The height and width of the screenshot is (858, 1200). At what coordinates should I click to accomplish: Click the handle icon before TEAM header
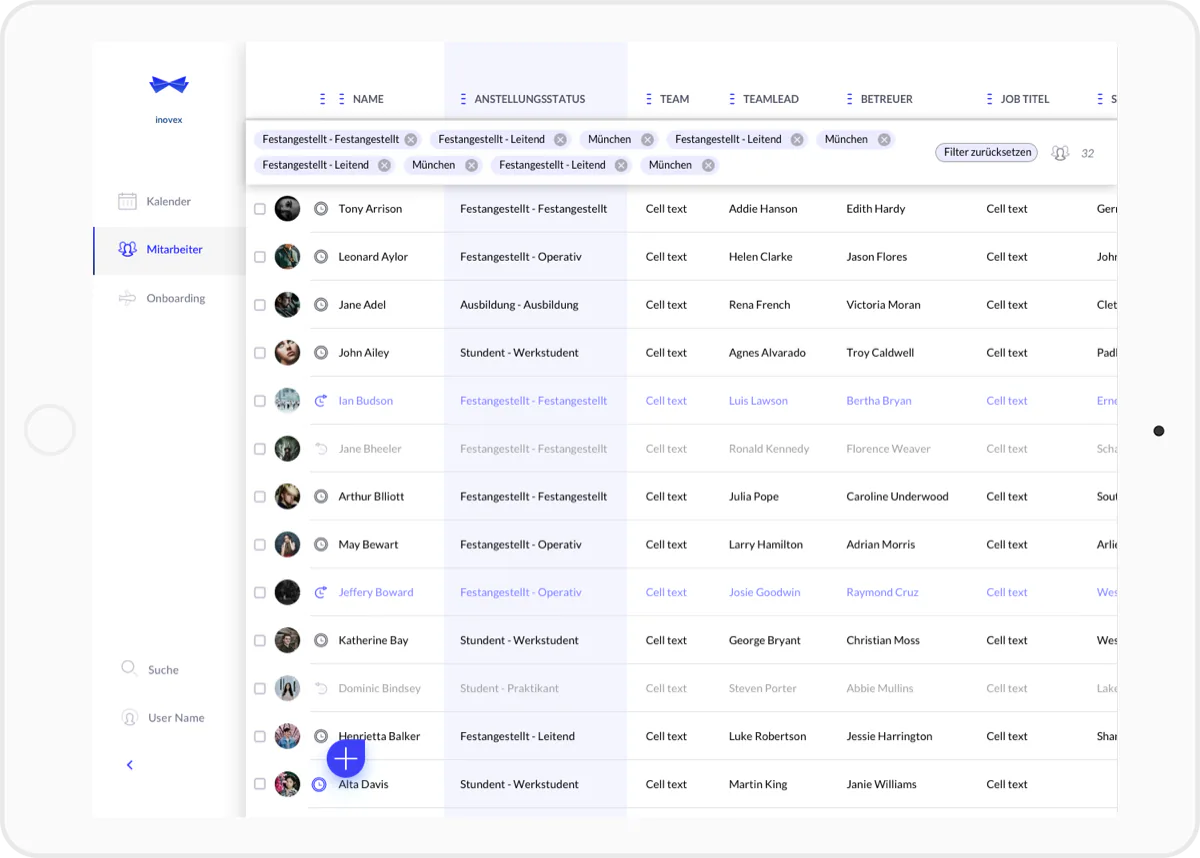point(648,99)
